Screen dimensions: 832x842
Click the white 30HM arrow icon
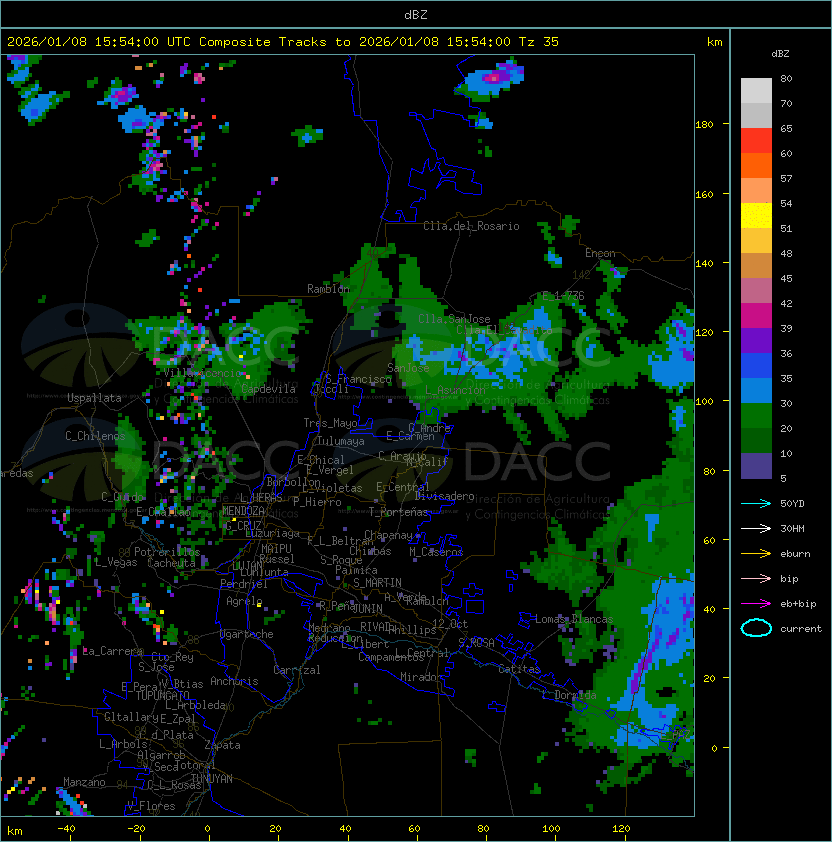coord(756,528)
